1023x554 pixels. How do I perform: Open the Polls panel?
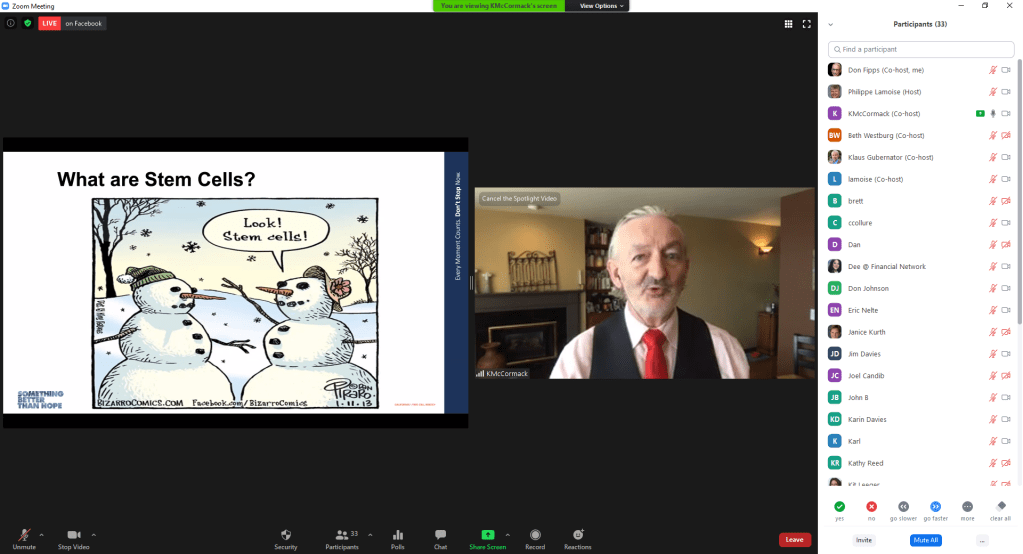pyautogui.click(x=398, y=535)
